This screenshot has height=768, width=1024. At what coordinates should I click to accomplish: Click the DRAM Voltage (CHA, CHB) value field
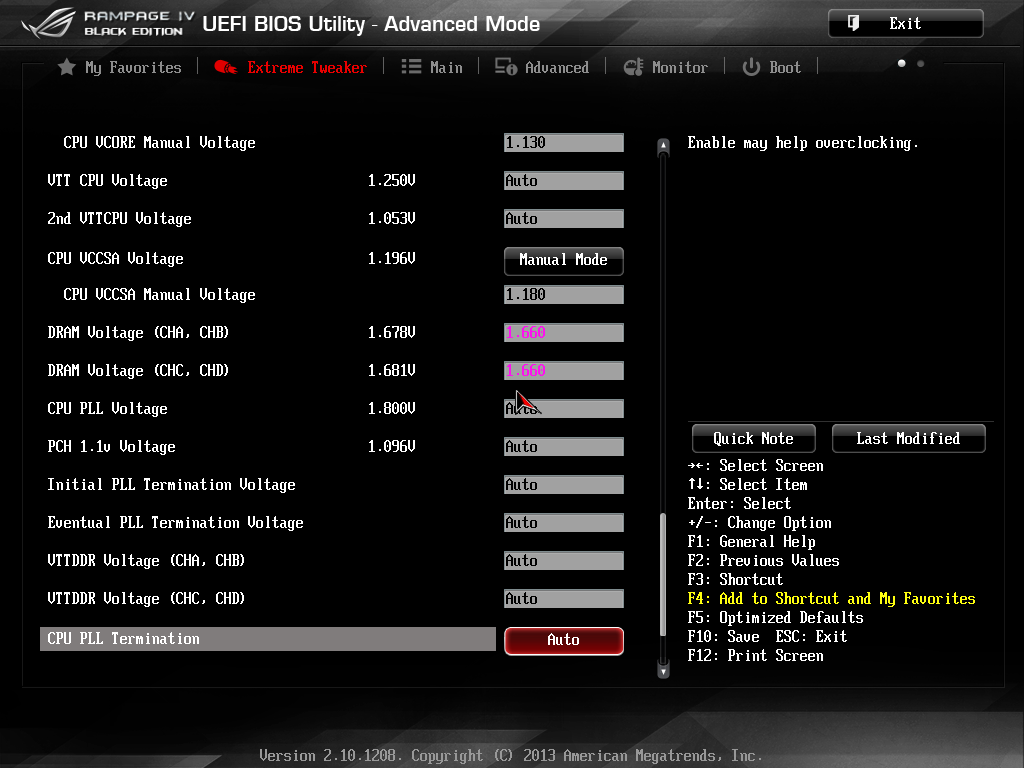click(563, 333)
